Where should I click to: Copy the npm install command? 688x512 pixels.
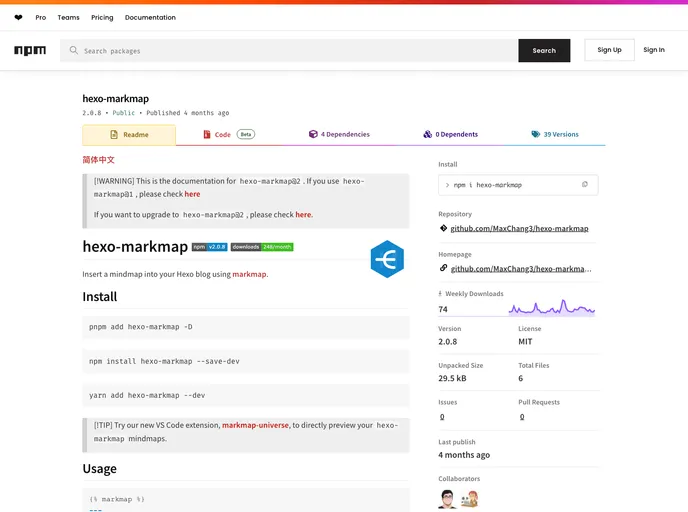click(584, 185)
